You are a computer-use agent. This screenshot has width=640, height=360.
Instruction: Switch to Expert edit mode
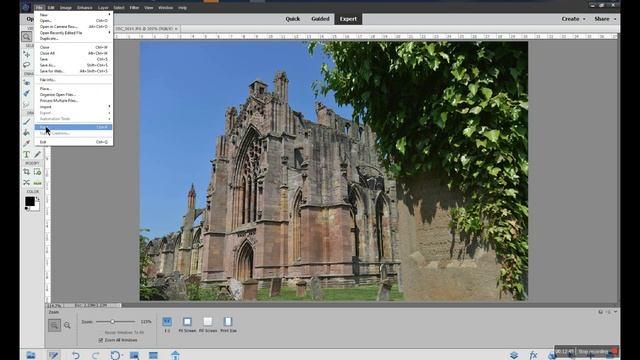pyautogui.click(x=348, y=19)
